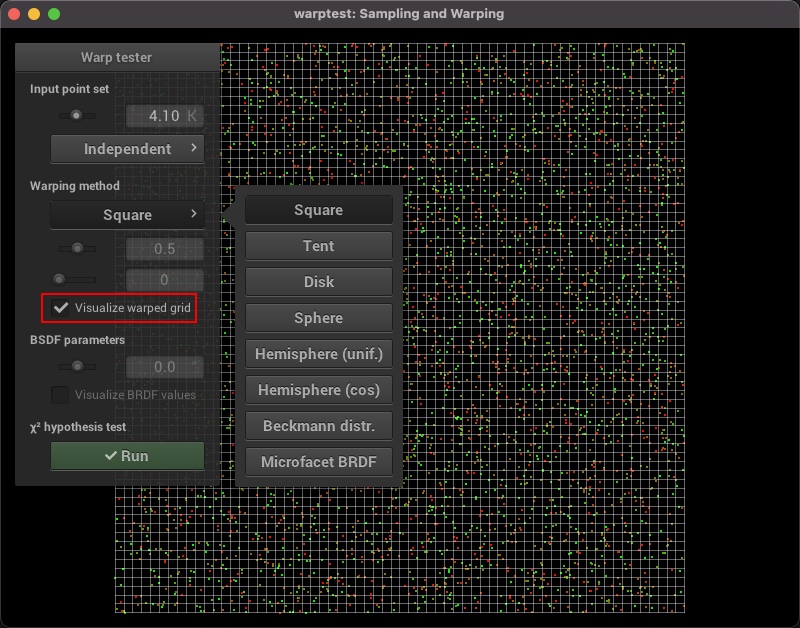The height and width of the screenshot is (628, 800).
Task: Click the second warping parameter slider
Action: pyautogui.click(x=76, y=280)
